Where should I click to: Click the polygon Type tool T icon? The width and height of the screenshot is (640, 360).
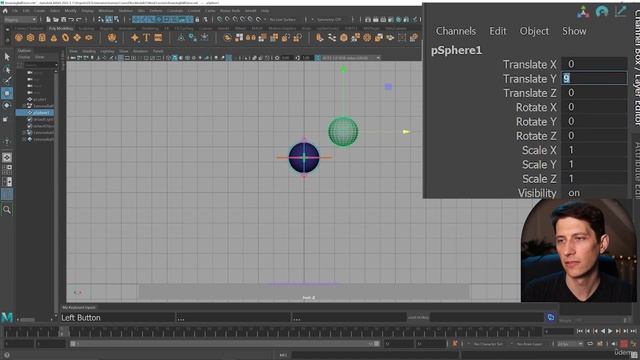coord(147,38)
